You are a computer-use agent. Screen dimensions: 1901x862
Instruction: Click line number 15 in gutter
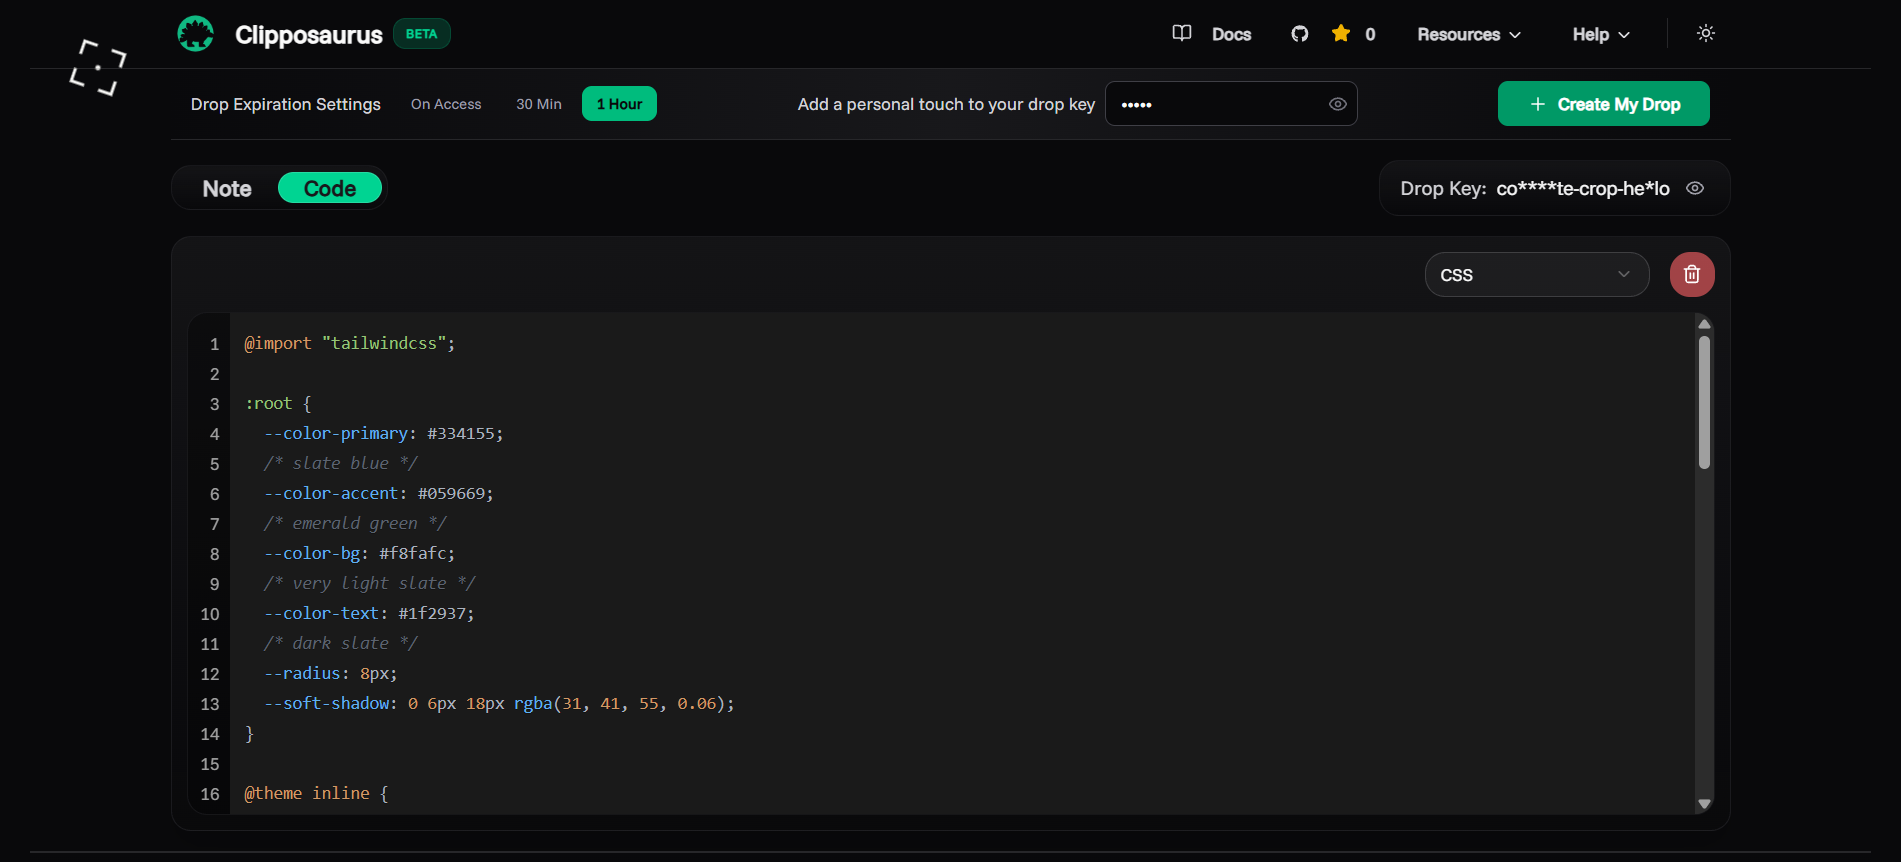(x=209, y=764)
